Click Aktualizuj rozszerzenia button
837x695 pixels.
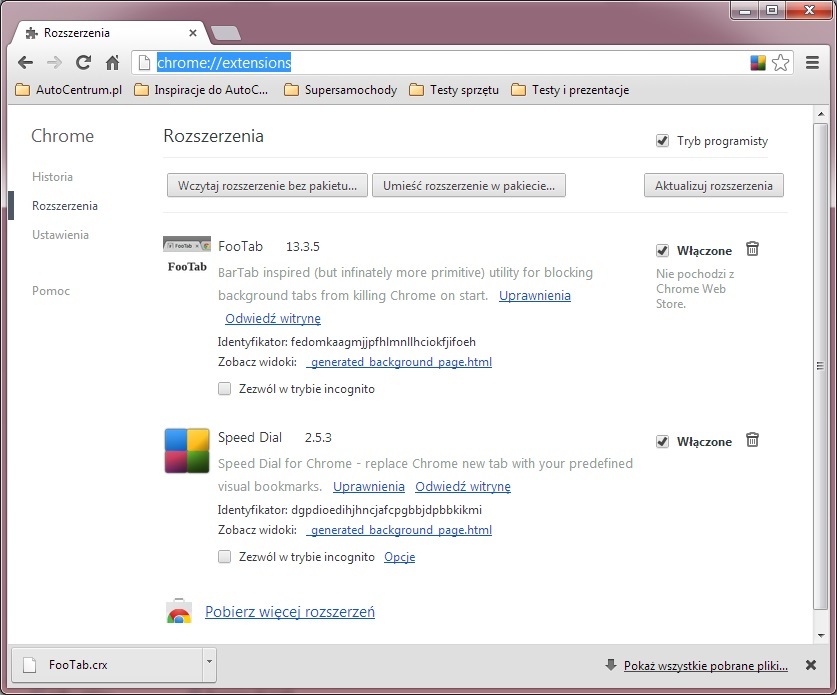click(x=714, y=186)
